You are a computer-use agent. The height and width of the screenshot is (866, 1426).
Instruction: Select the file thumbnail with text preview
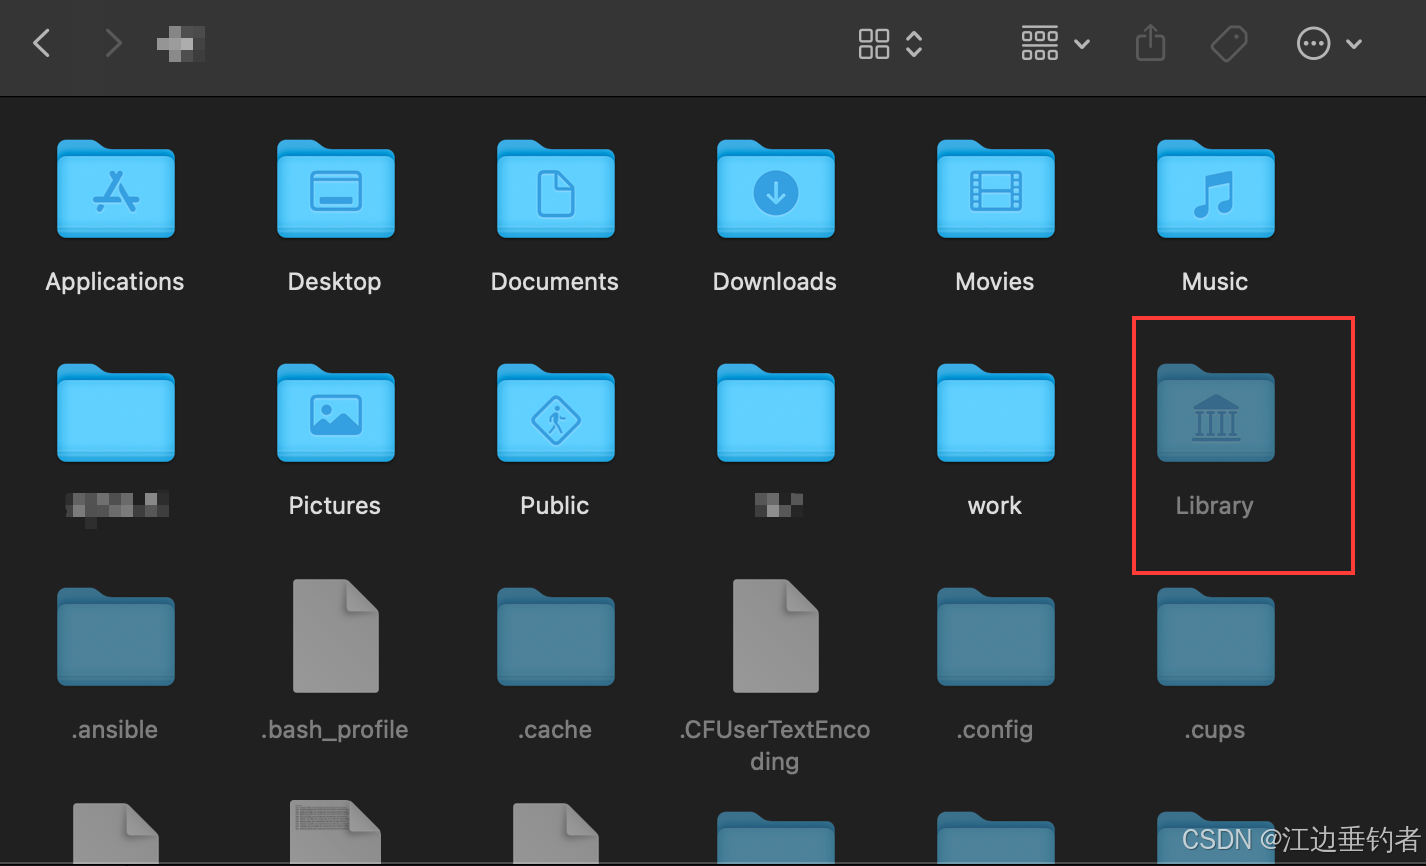(336, 831)
